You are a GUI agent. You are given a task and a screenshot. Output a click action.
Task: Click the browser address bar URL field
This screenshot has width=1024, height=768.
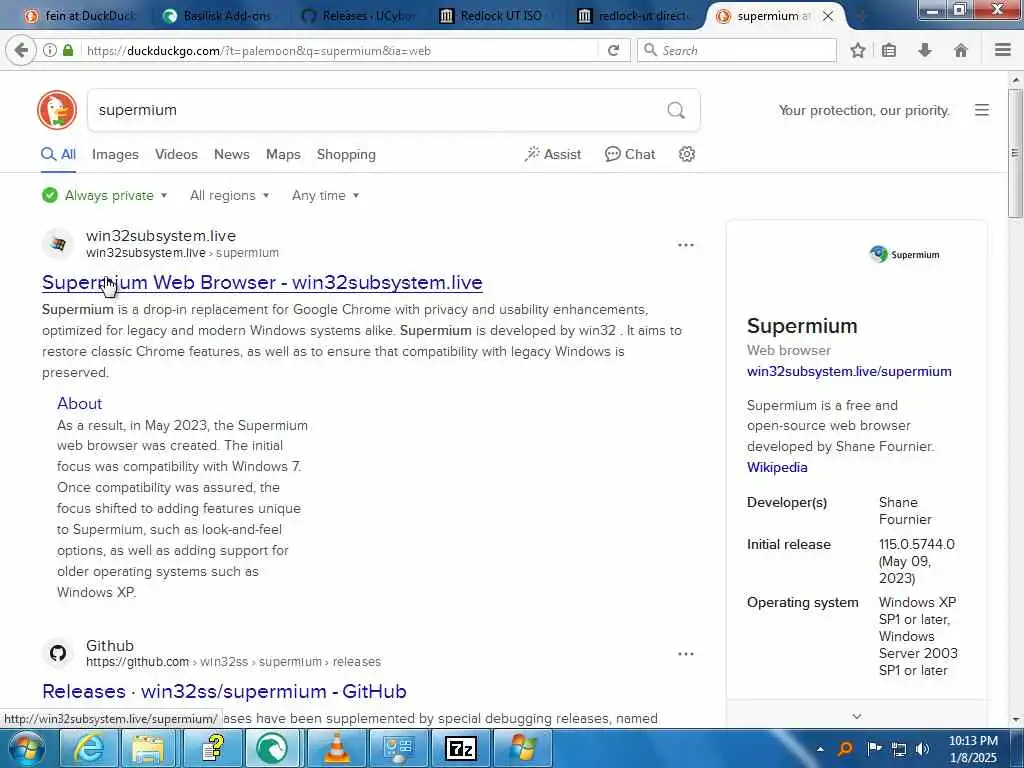[x=340, y=50]
